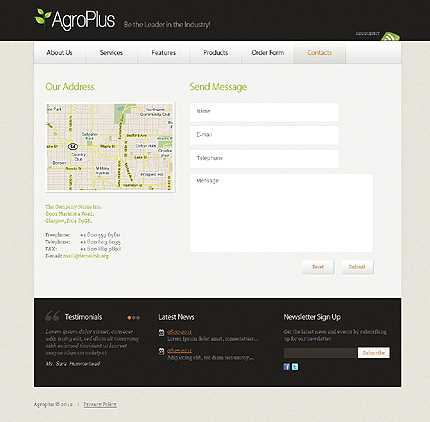This screenshot has width=430, height=422.
Task: Go to the Services page
Action: pos(111,53)
